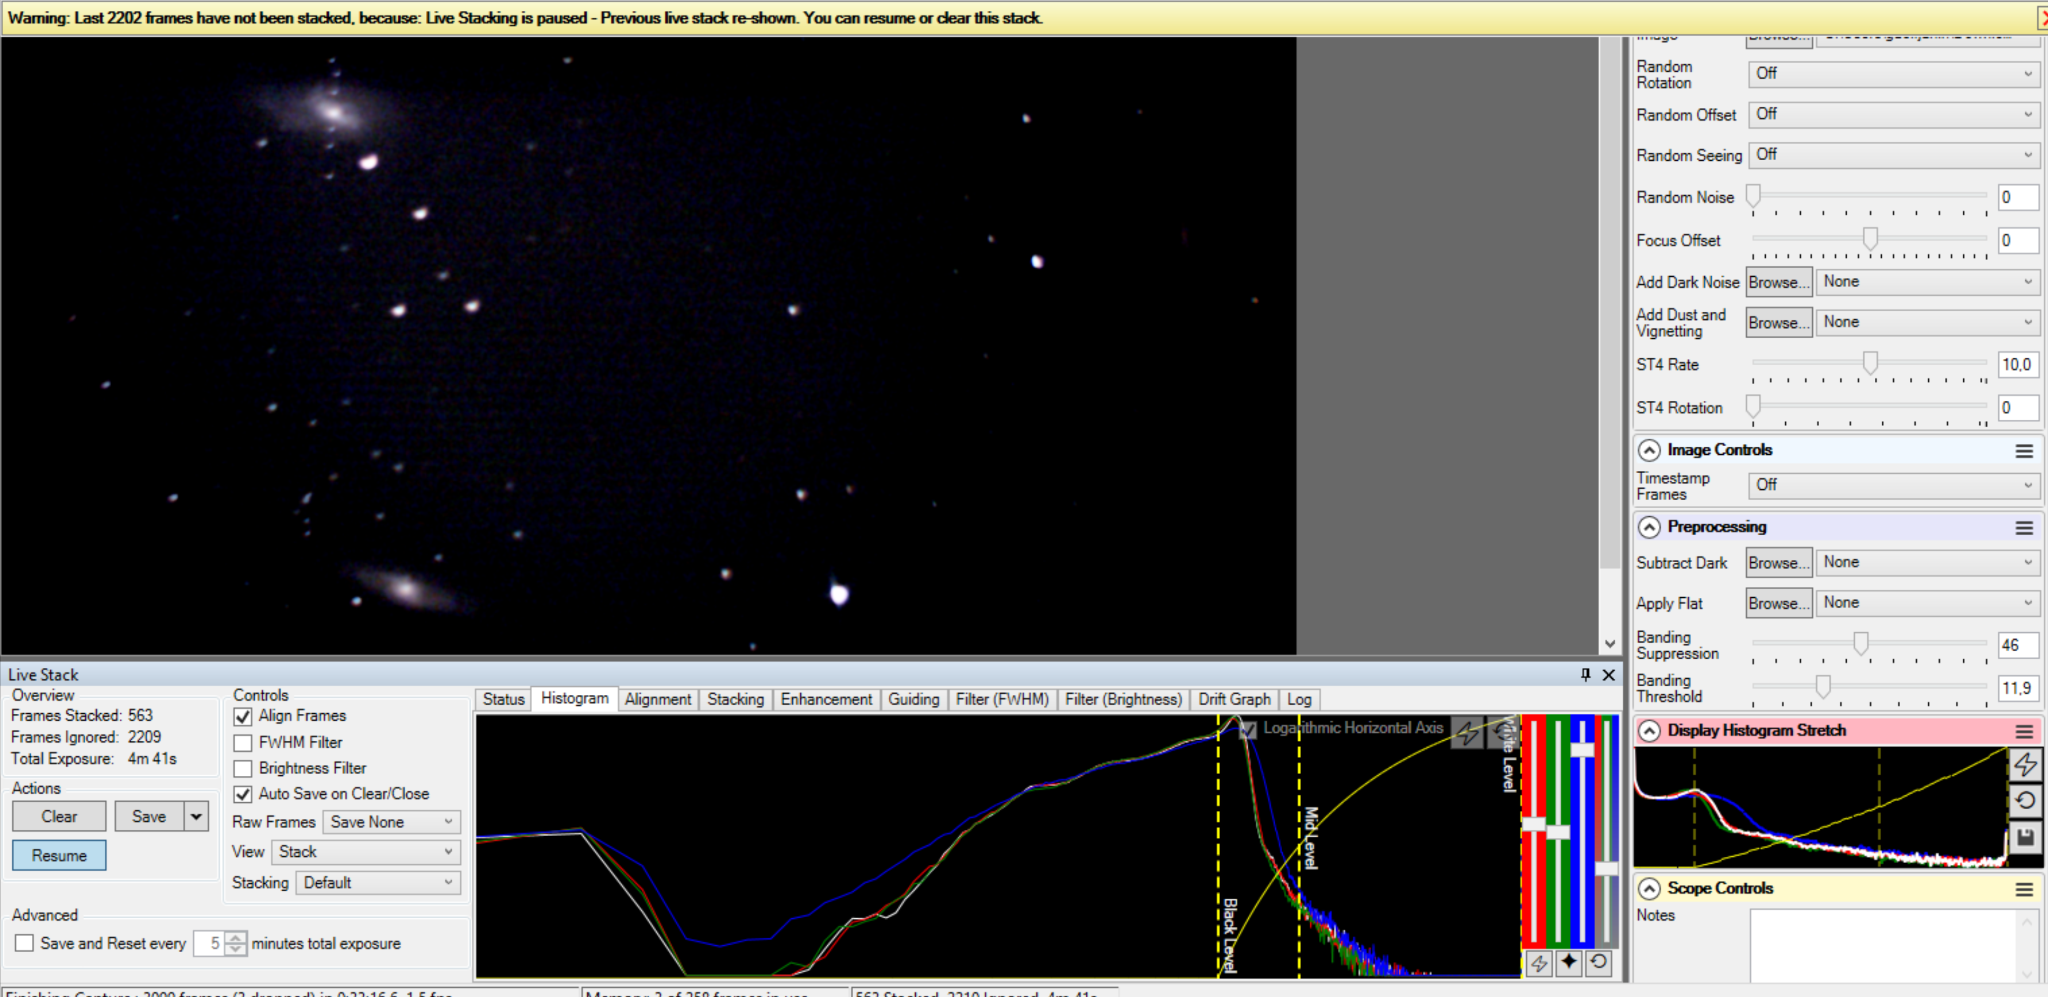The height and width of the screenshot is (997, 2048).
Task: Click the Banding Suppression slider handle
Action: (x=1861, y=643)
